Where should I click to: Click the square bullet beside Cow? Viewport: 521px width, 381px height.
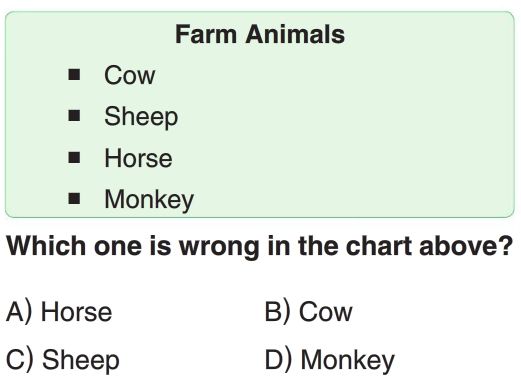(74, 75)
